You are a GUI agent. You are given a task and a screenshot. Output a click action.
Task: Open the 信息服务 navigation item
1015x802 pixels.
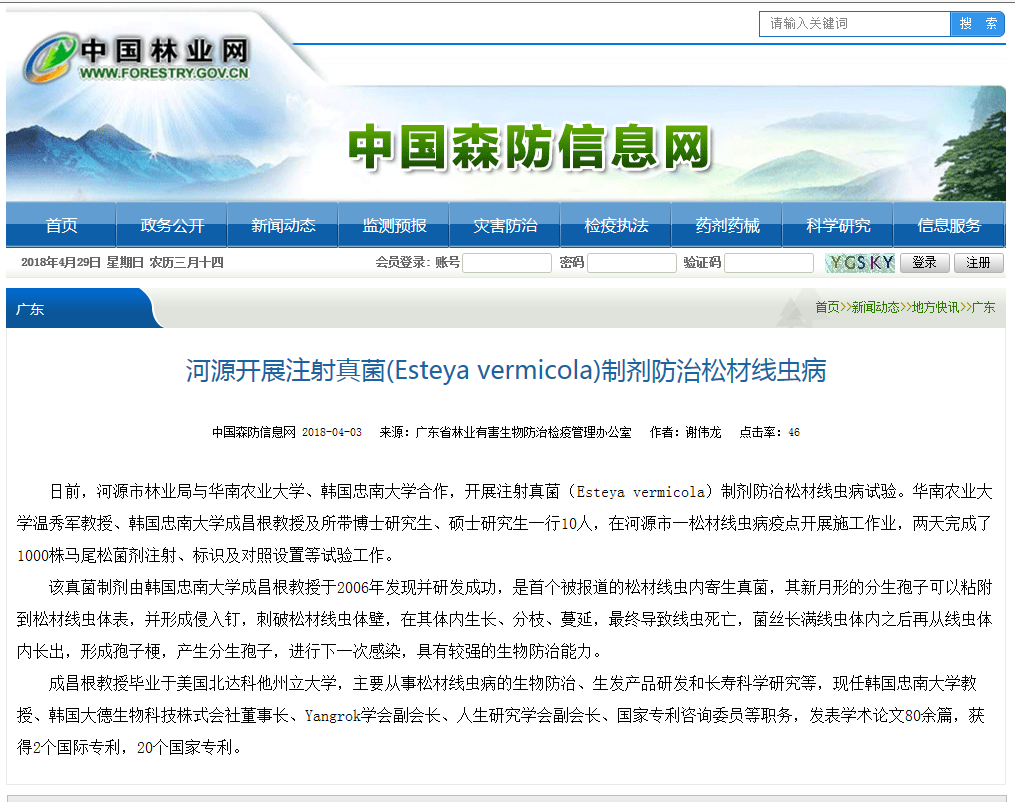(x=949, y=226)
